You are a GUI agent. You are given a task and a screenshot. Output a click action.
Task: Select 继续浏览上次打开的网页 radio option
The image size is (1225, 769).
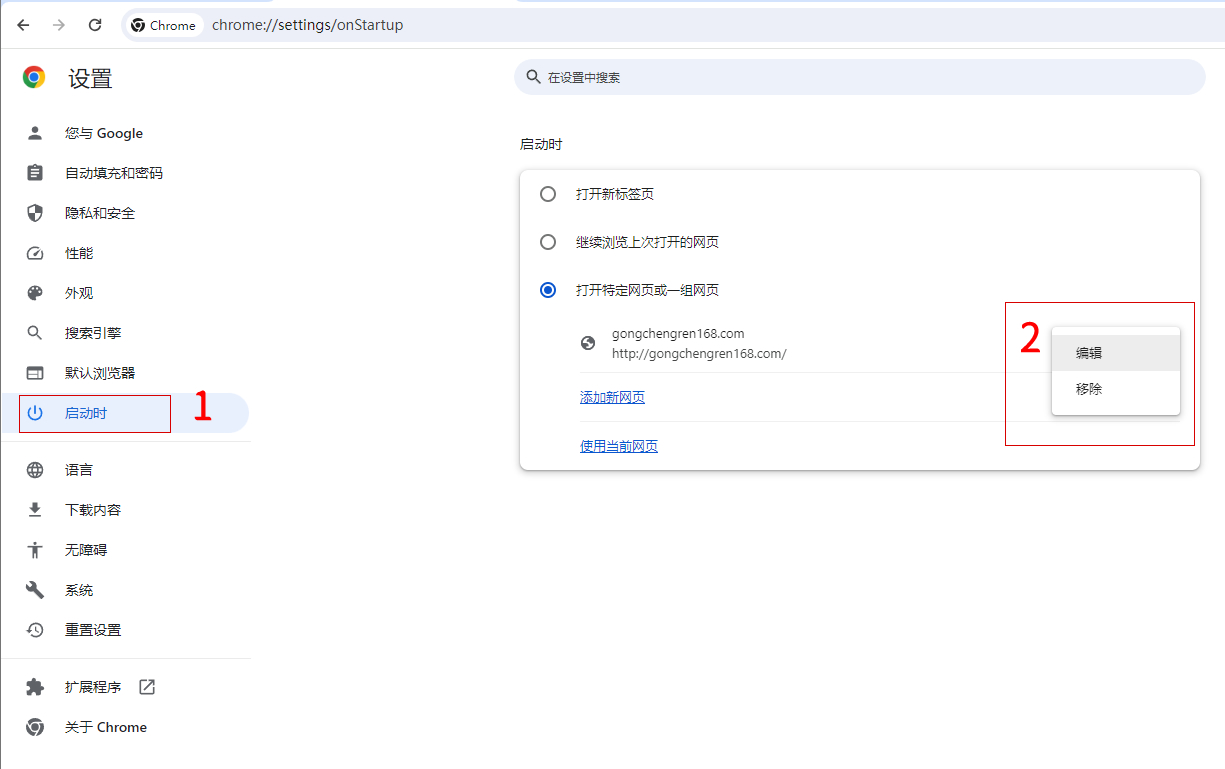548,242
